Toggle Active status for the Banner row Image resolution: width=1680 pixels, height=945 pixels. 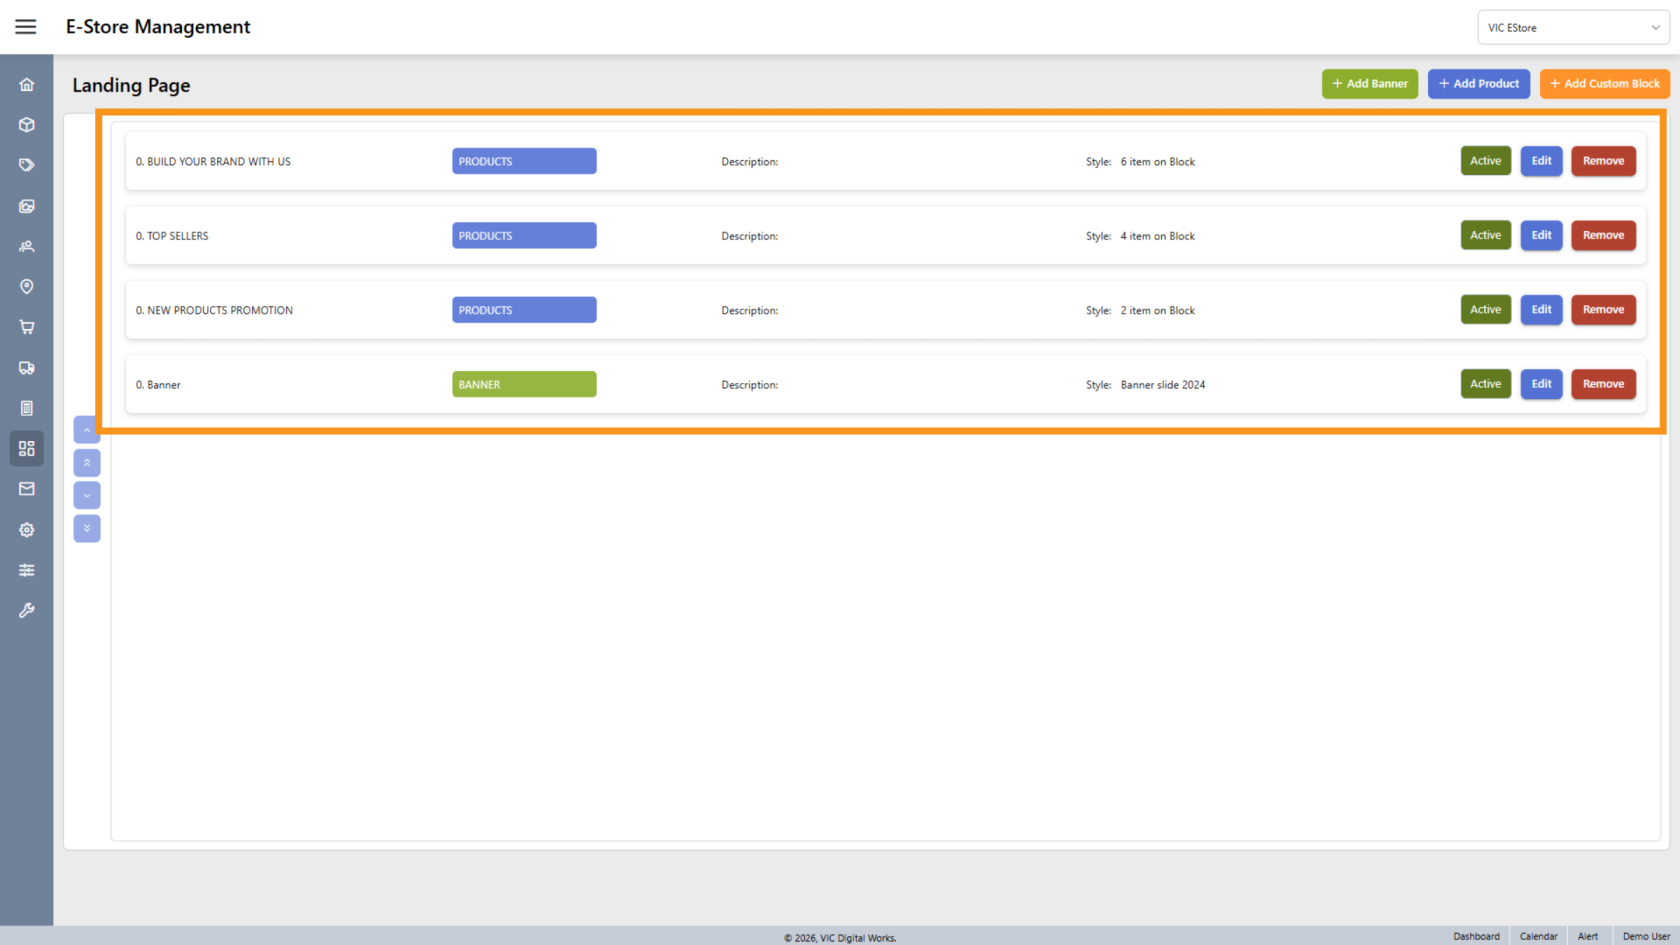click(1485, 384)
